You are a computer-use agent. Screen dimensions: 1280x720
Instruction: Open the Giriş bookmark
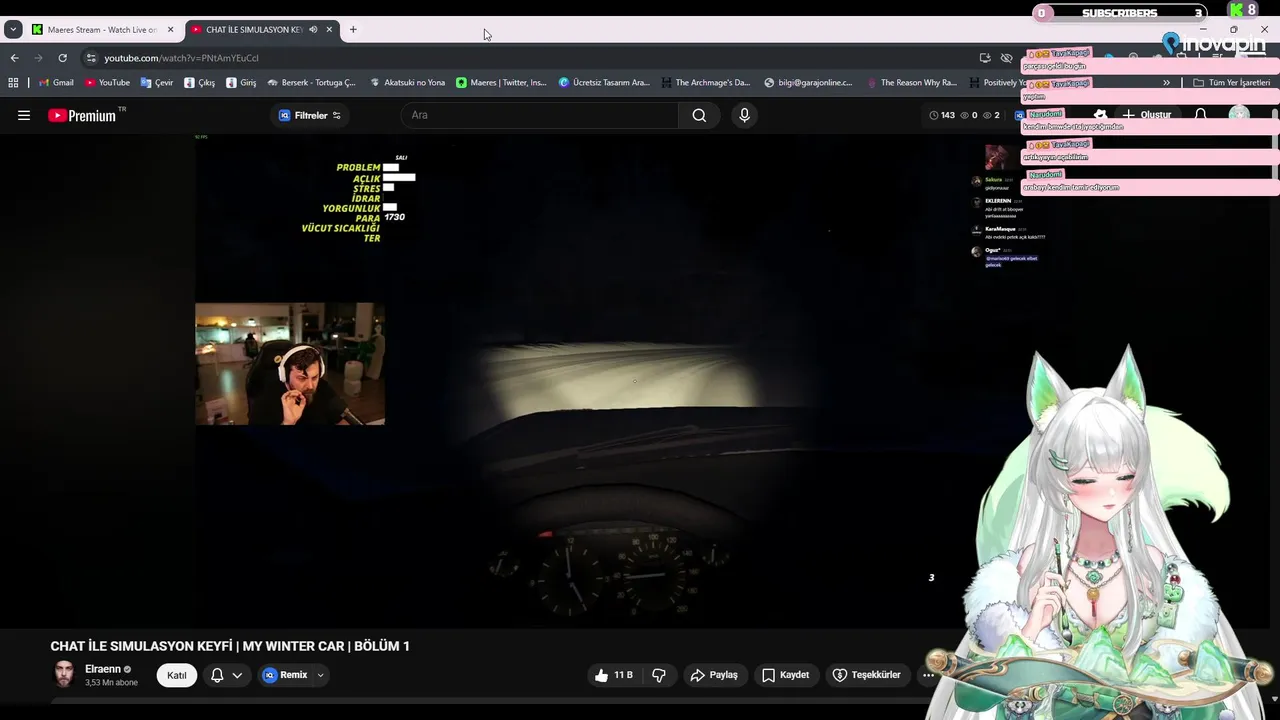click(241, 83)
